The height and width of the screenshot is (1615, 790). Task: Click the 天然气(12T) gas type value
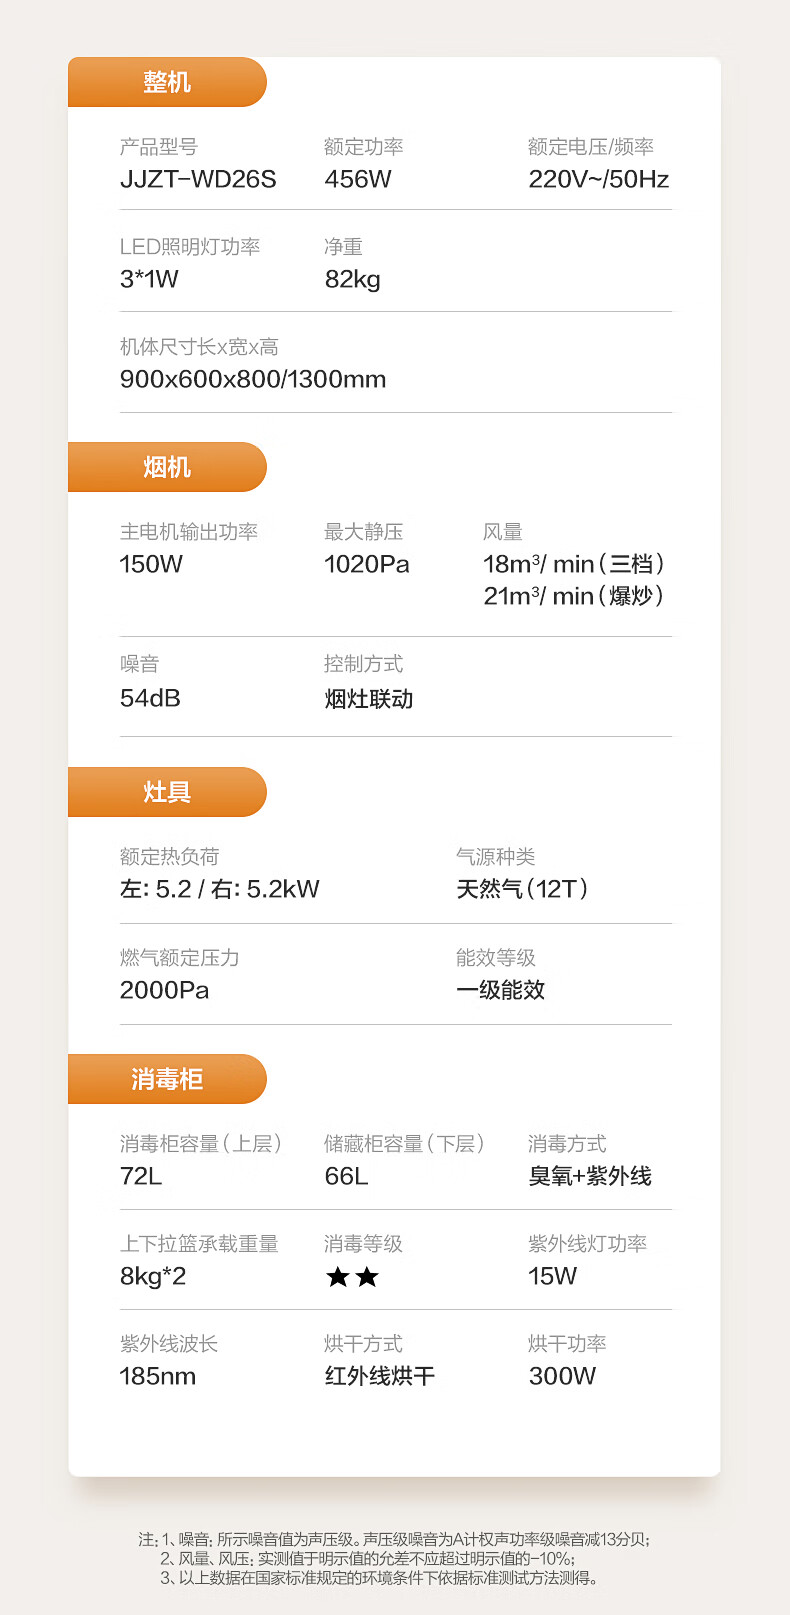click(x=522, y=889)
